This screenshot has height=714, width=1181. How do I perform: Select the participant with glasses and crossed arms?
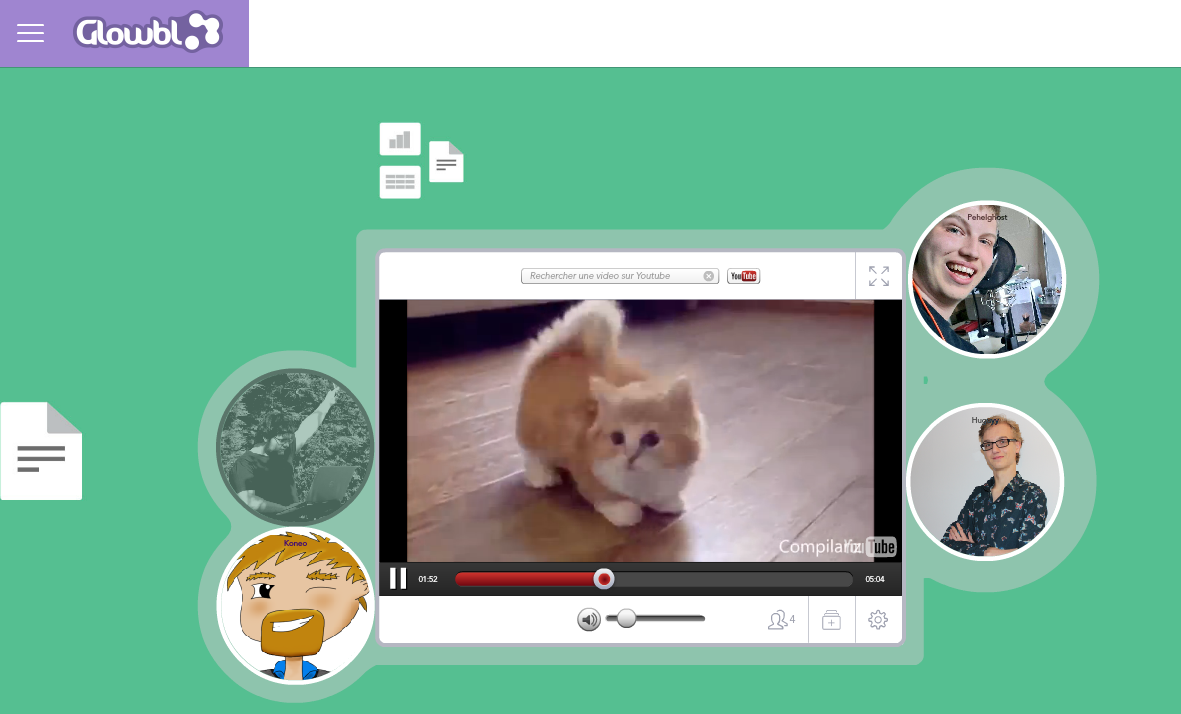(985, 482)
